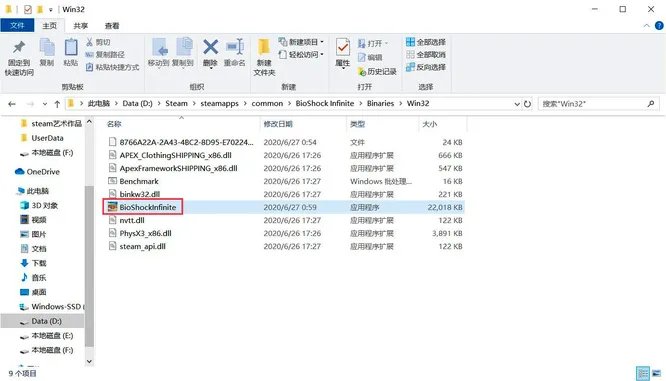Open recent locations dropdown arrow
The height and width of the screenshot is (381, 666).
click(x=45, y=104)
